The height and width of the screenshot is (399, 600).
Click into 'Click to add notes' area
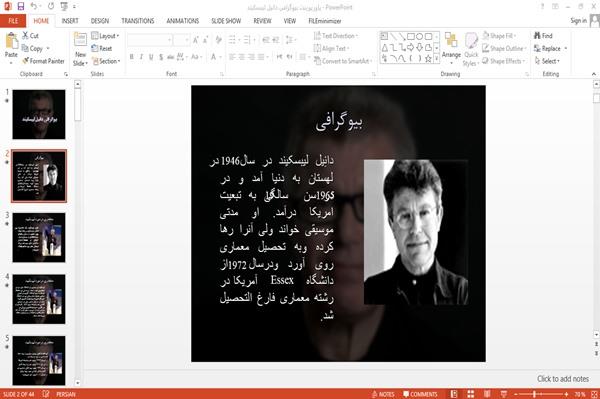click(x=562, y=379)
